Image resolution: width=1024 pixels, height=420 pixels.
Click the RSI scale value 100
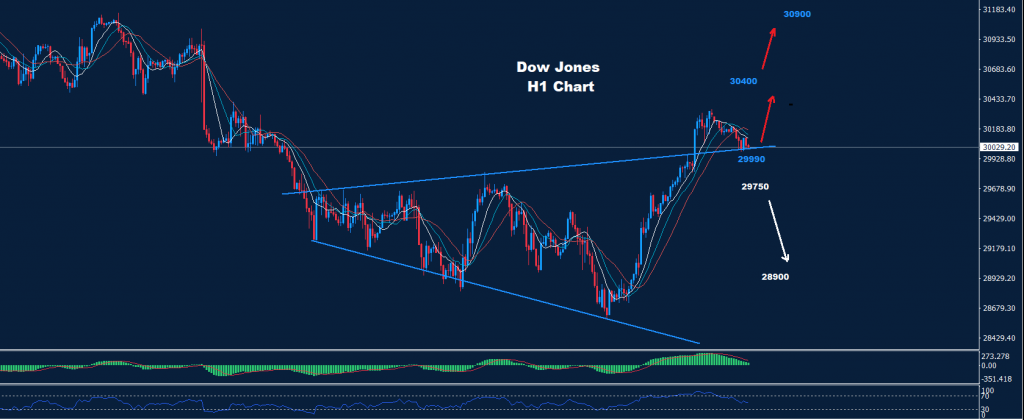tap(989, 390)
